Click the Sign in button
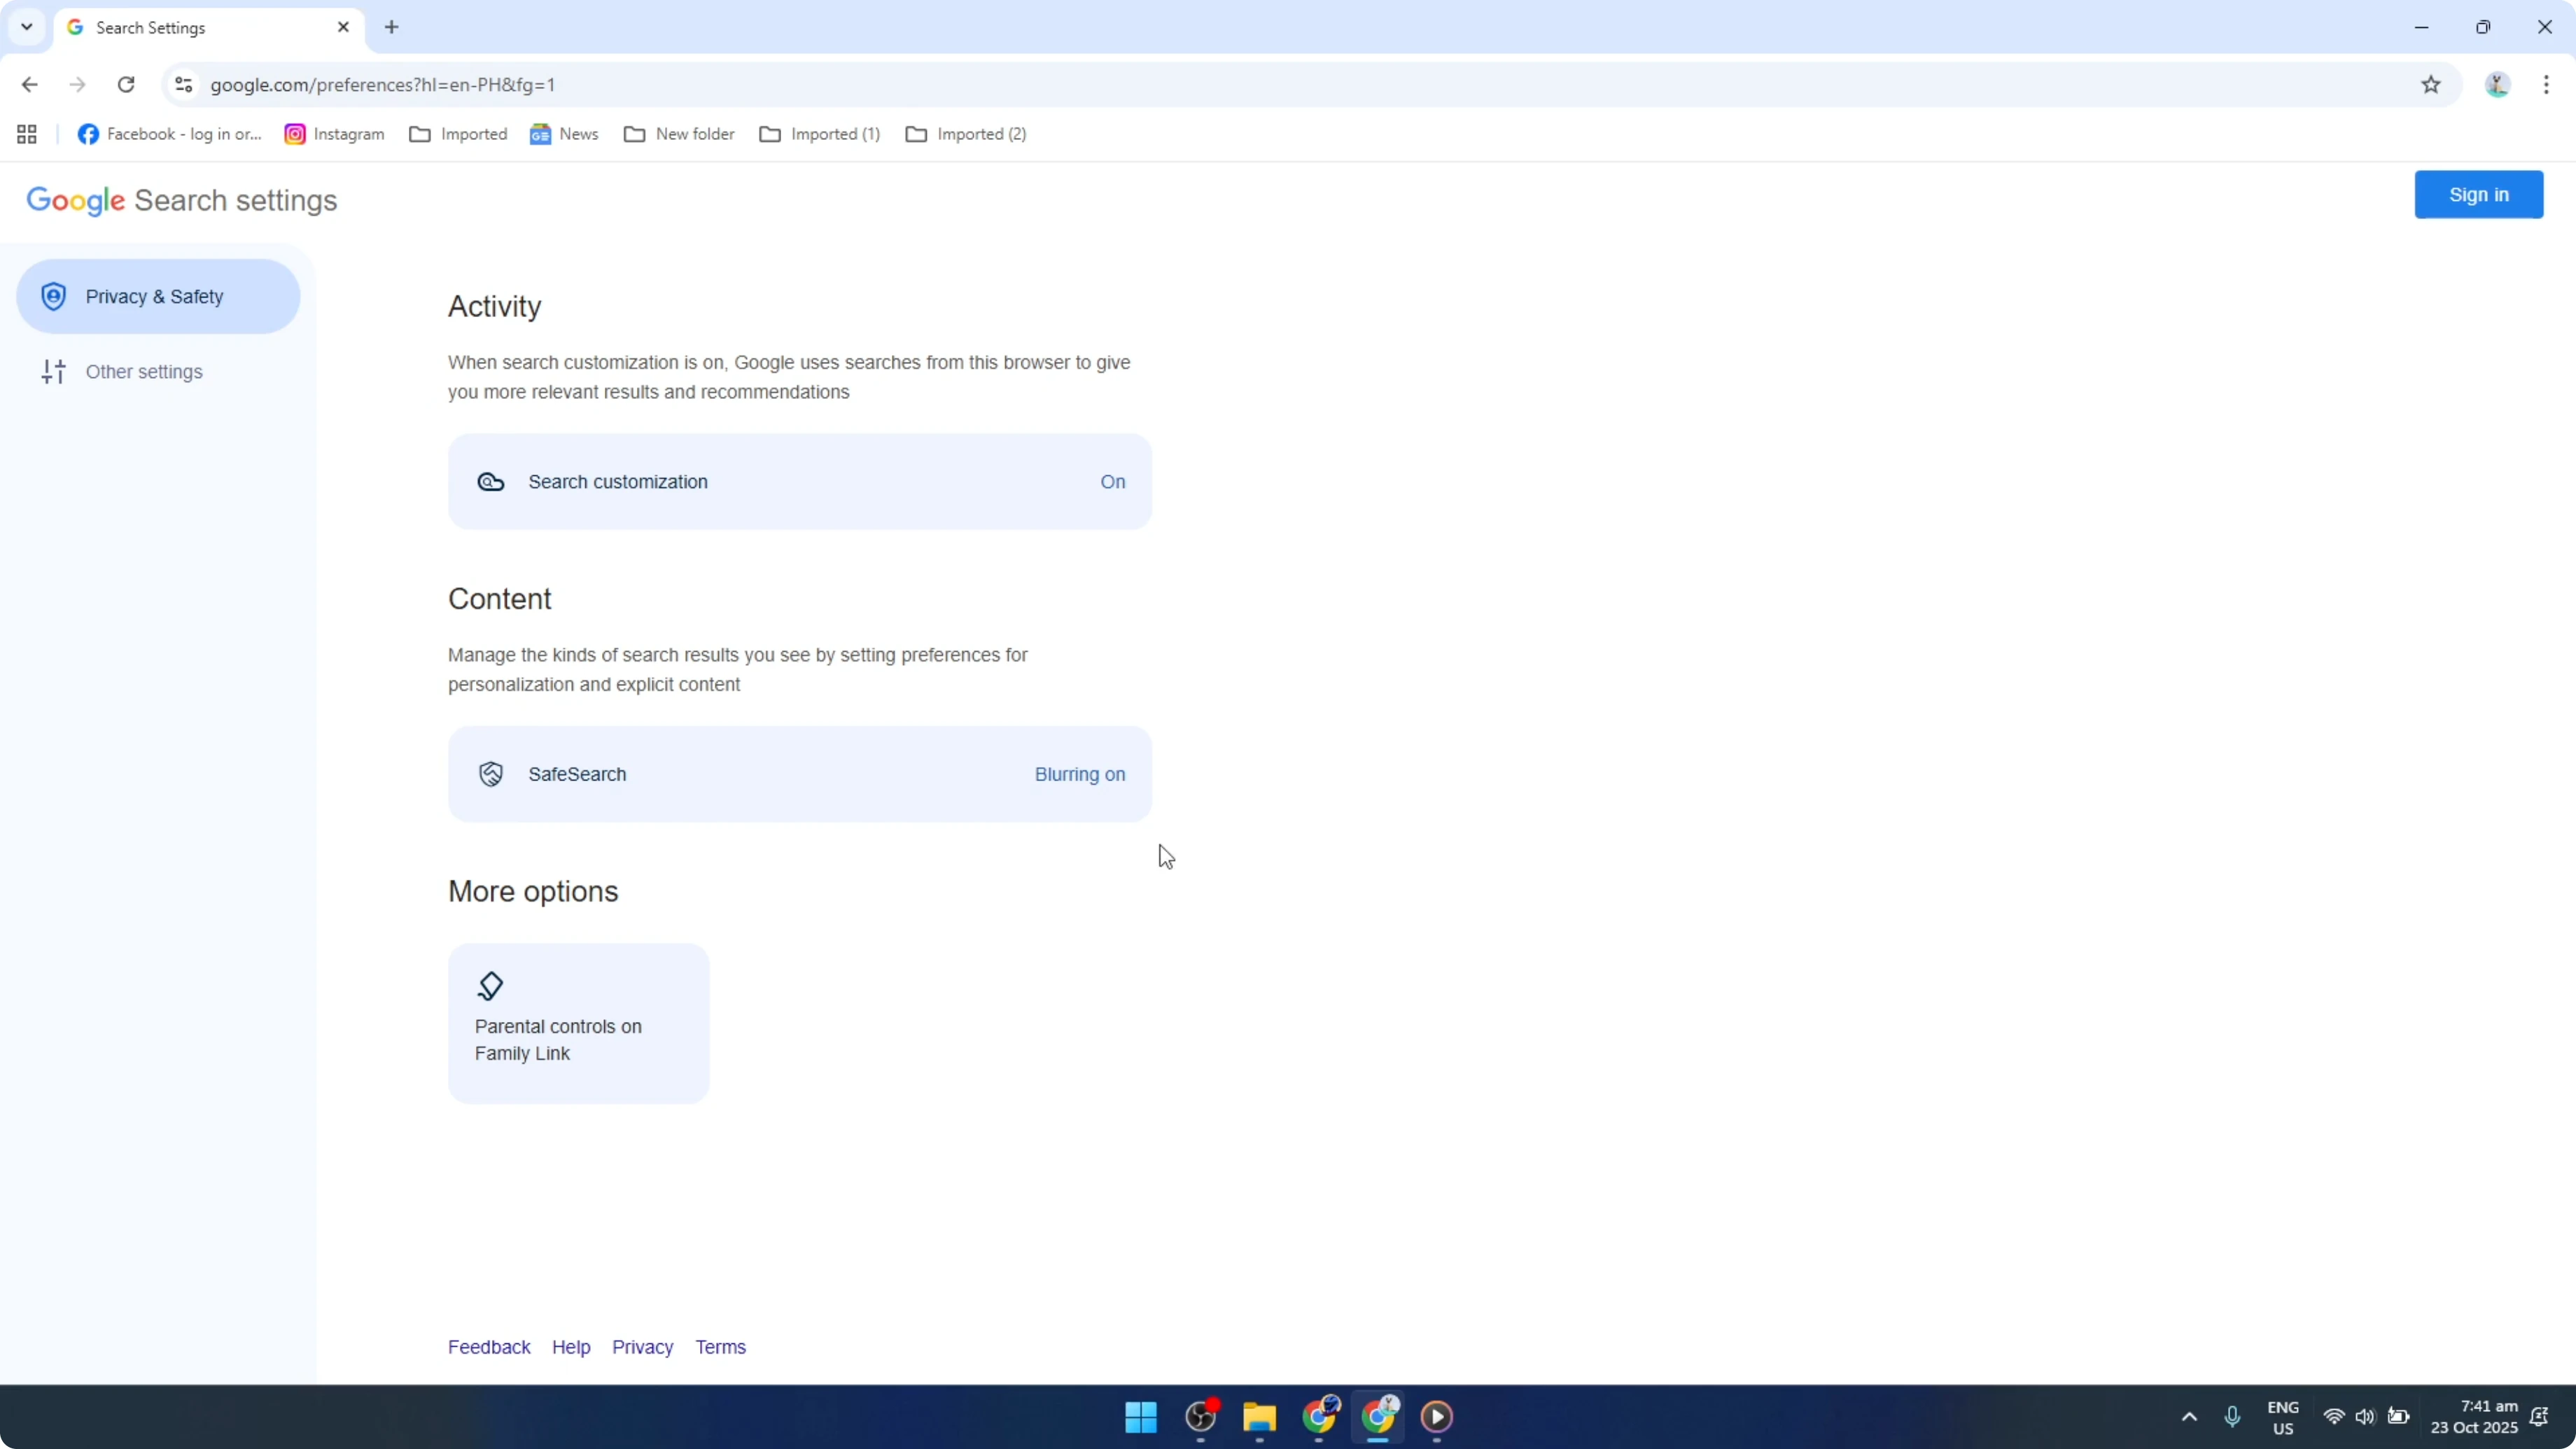 coord(2479,194)
